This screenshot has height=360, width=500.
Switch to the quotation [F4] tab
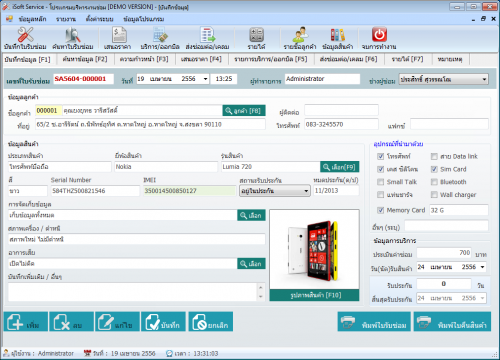[201, 59]
